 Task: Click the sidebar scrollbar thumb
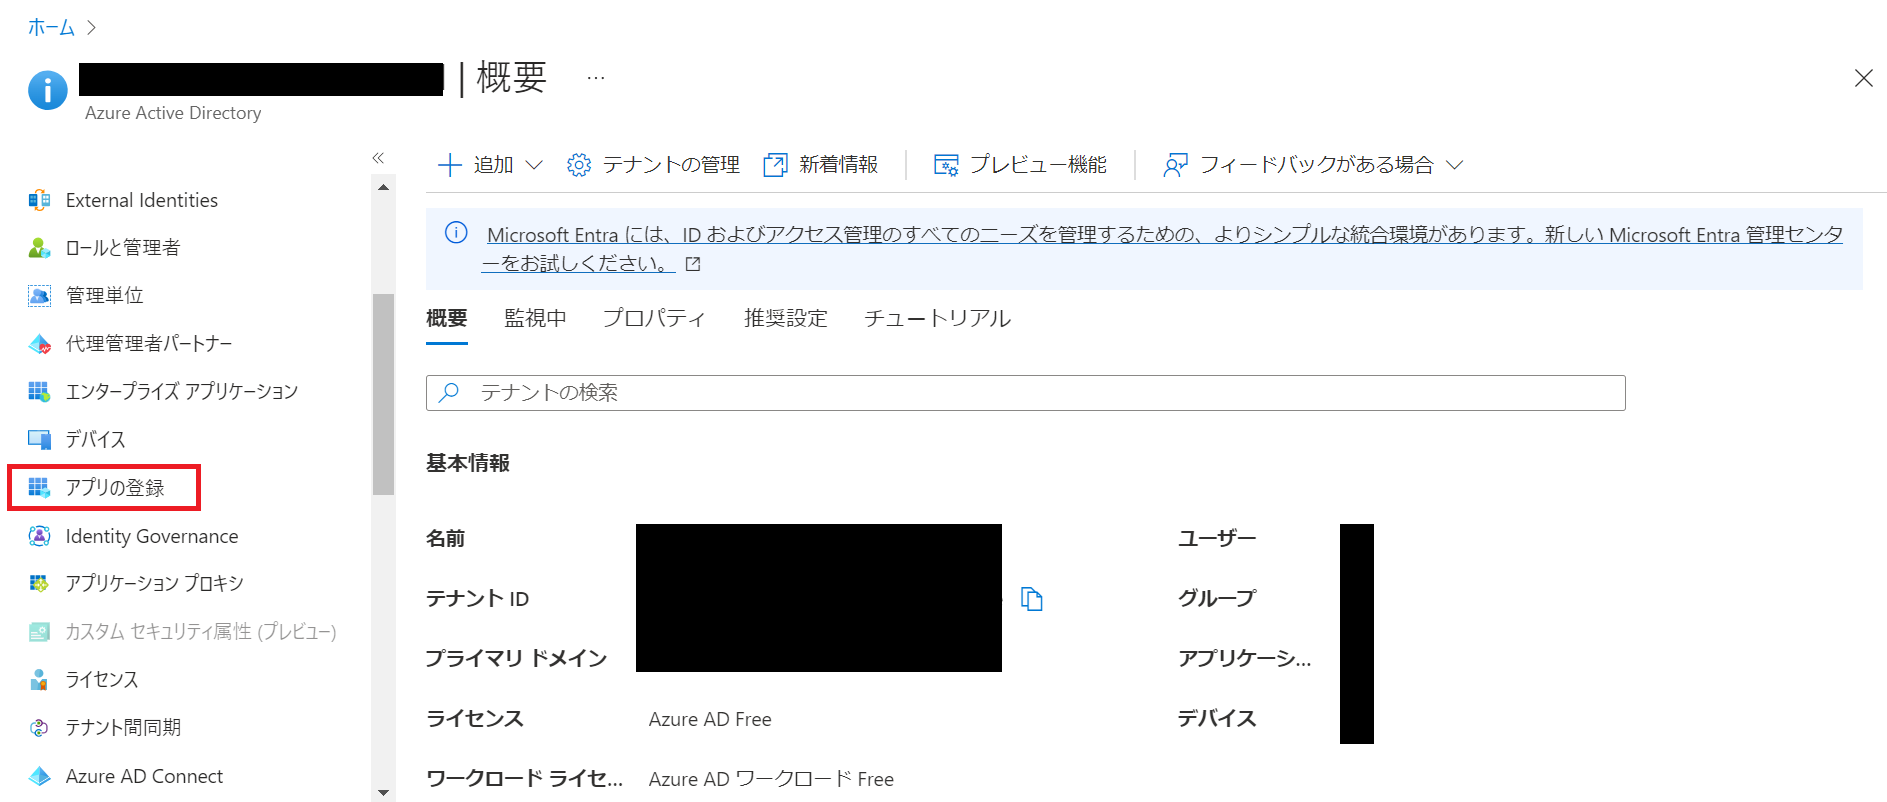[x=383, y=394]
